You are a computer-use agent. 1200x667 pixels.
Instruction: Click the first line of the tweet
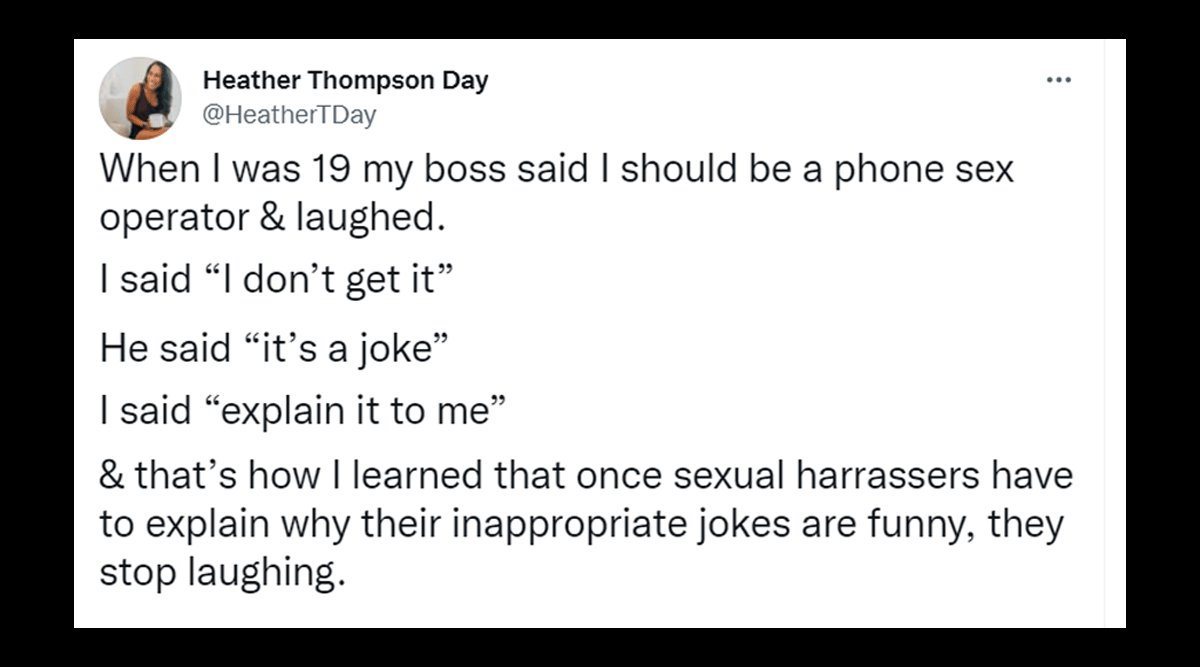(556, 168)
